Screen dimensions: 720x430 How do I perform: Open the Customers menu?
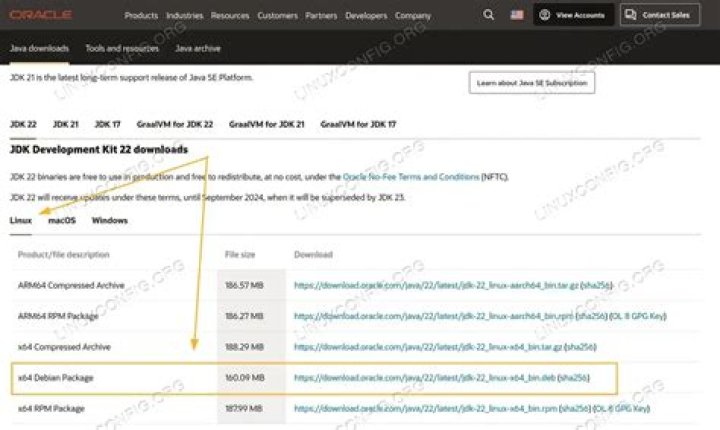coord(277,16)
